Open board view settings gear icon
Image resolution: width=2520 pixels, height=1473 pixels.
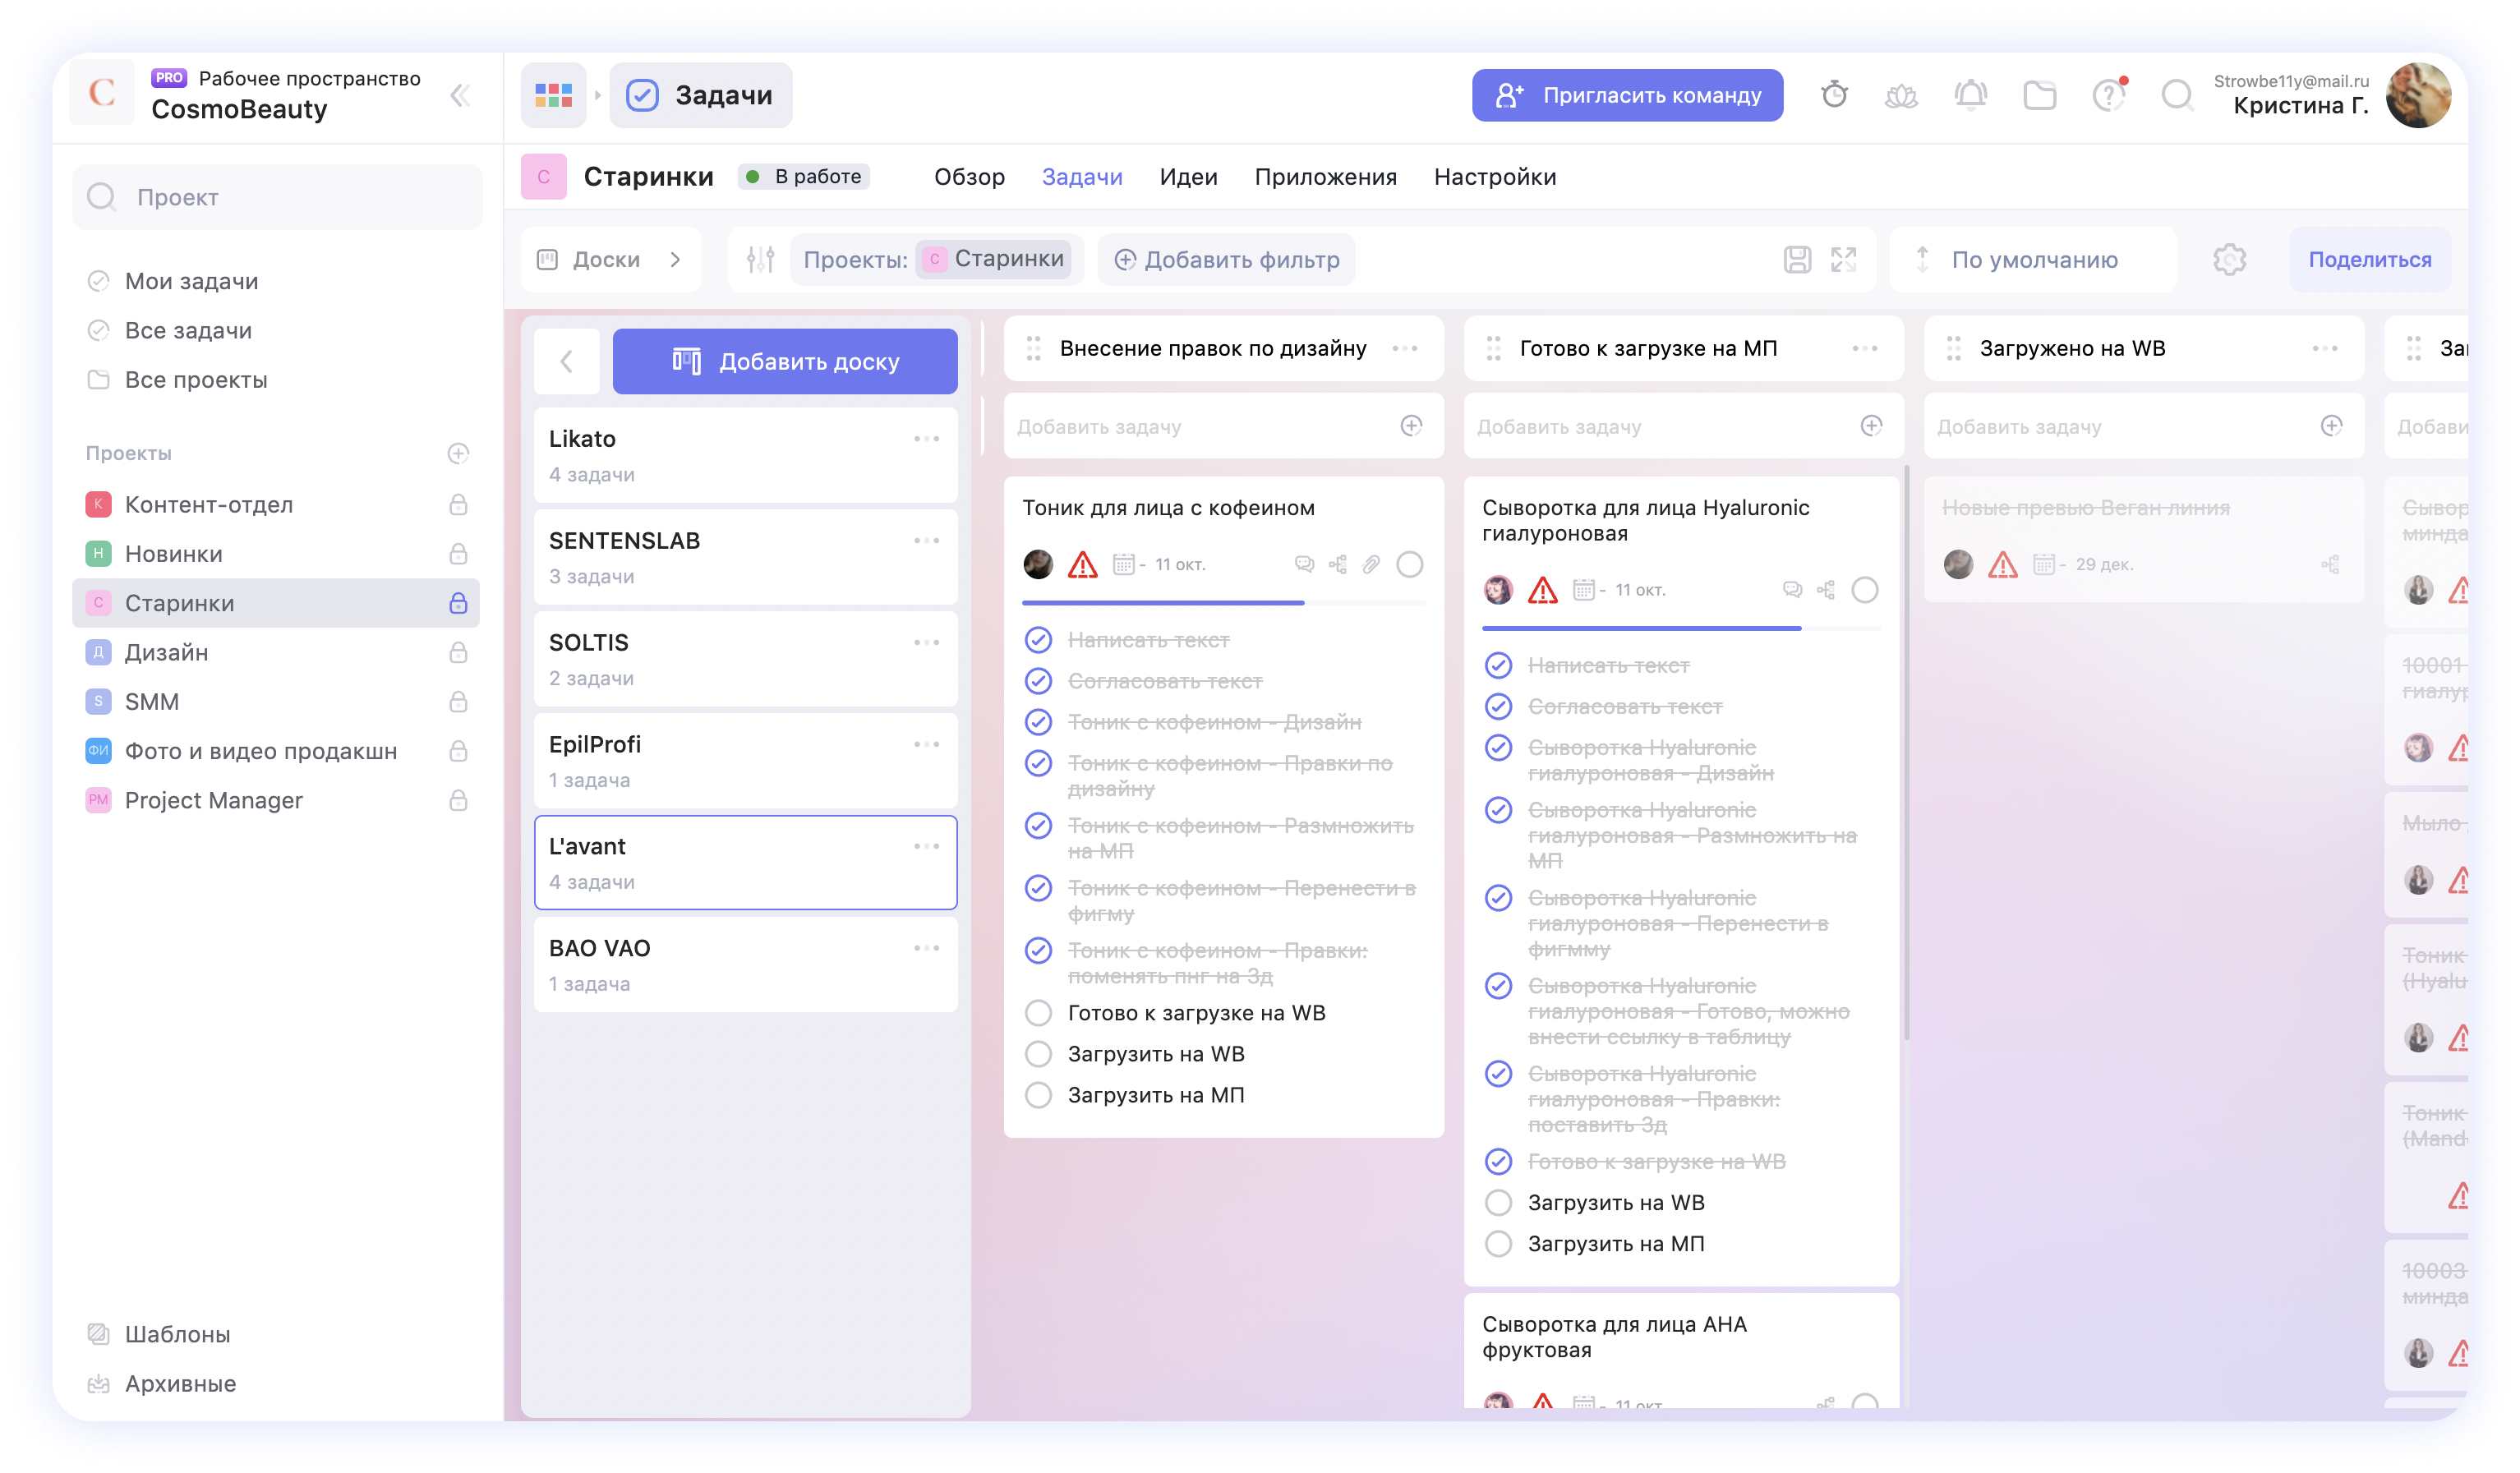(2229, 260)
